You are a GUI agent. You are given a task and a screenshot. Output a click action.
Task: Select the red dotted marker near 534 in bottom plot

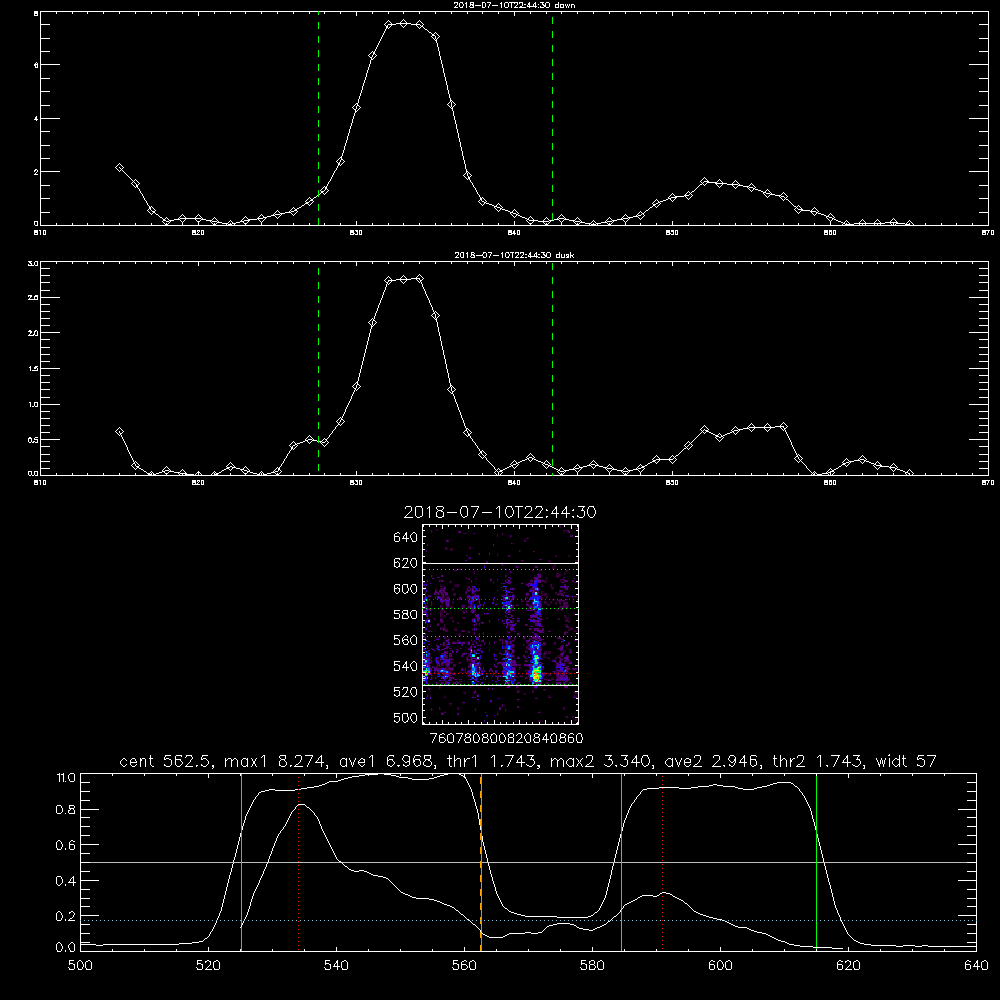coord(298,862)
